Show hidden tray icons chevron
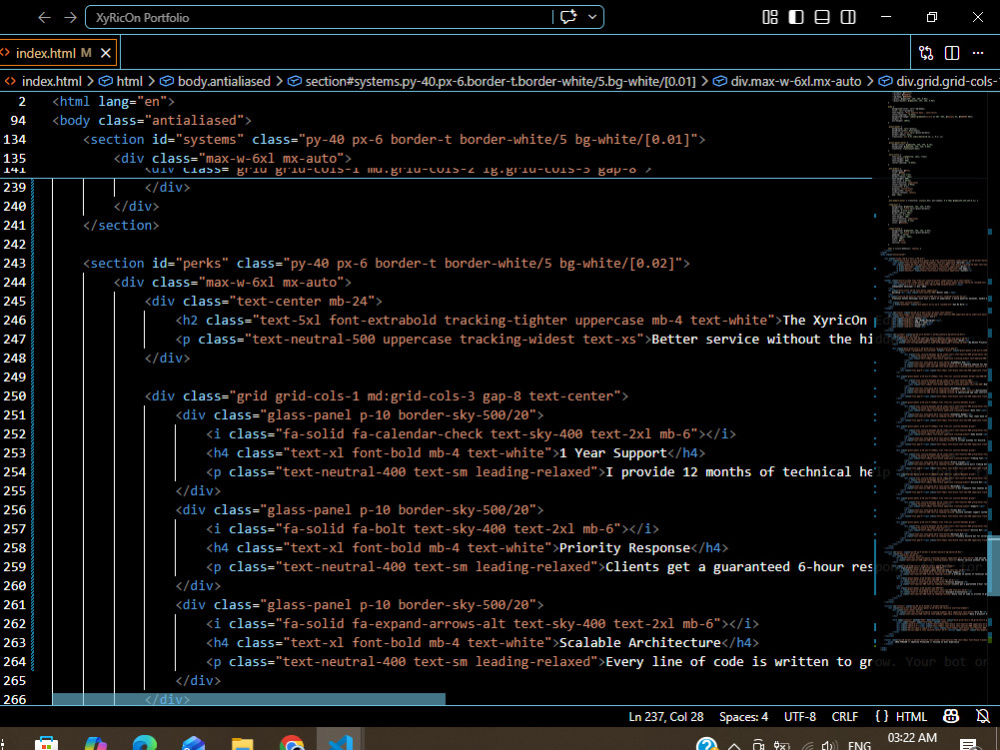 click(734, 745)
